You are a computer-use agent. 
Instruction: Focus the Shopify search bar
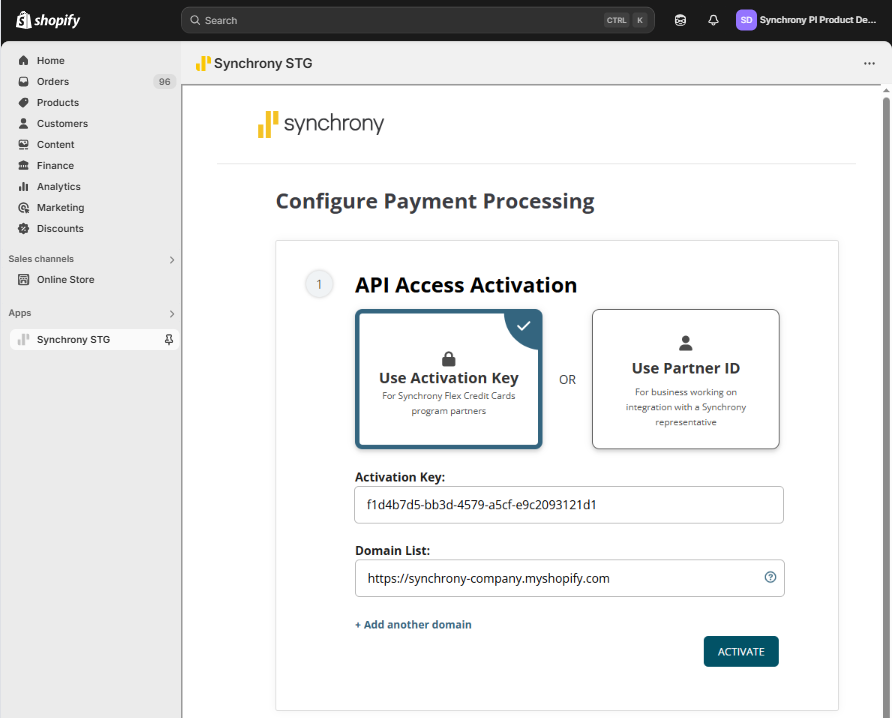tap(400, 20)
